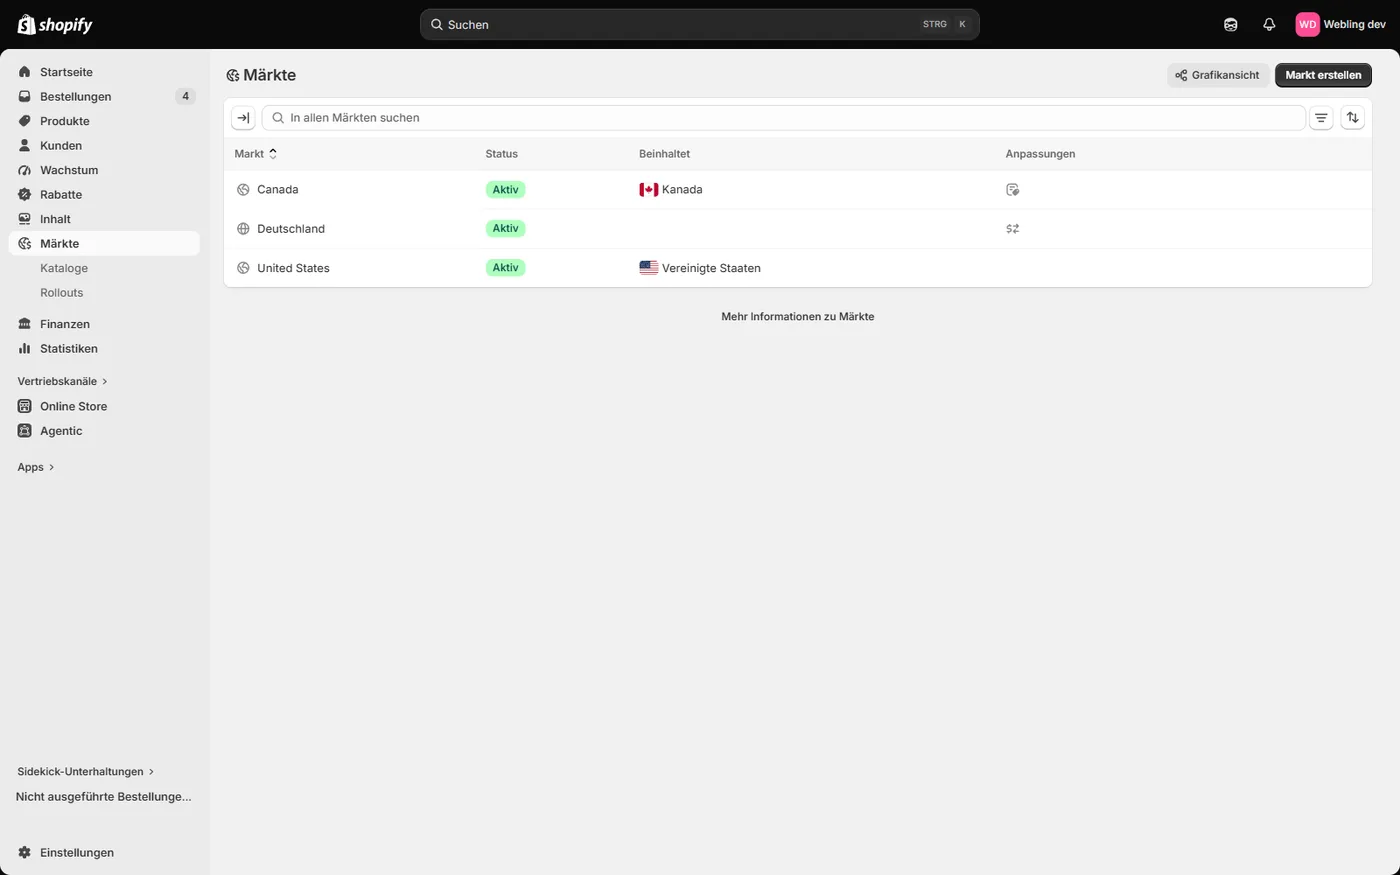
Task: Open the Canada market row
Action: point(798,190)
